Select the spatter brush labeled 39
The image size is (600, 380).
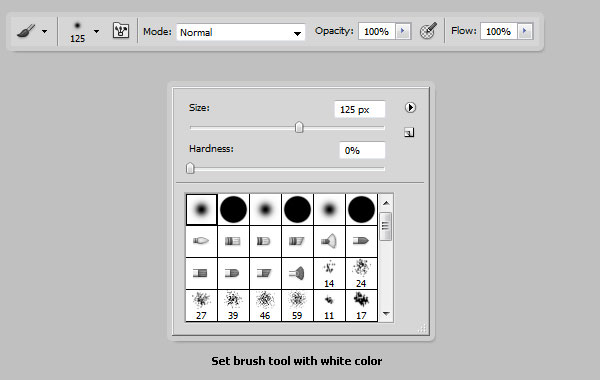233,305
